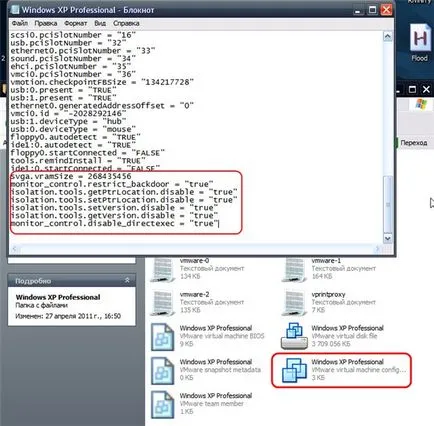Click the Notepad scrollbar up arrow

(x=387, y=37)
